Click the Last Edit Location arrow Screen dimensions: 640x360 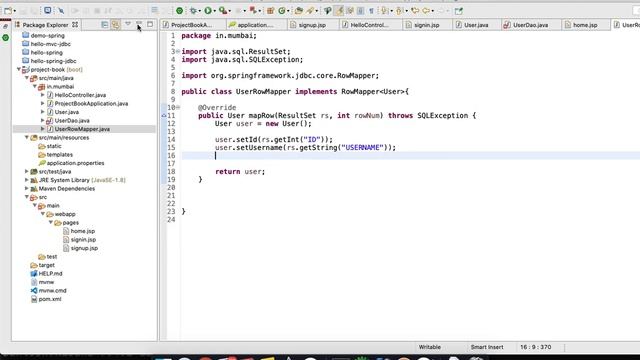pos(415,11)
